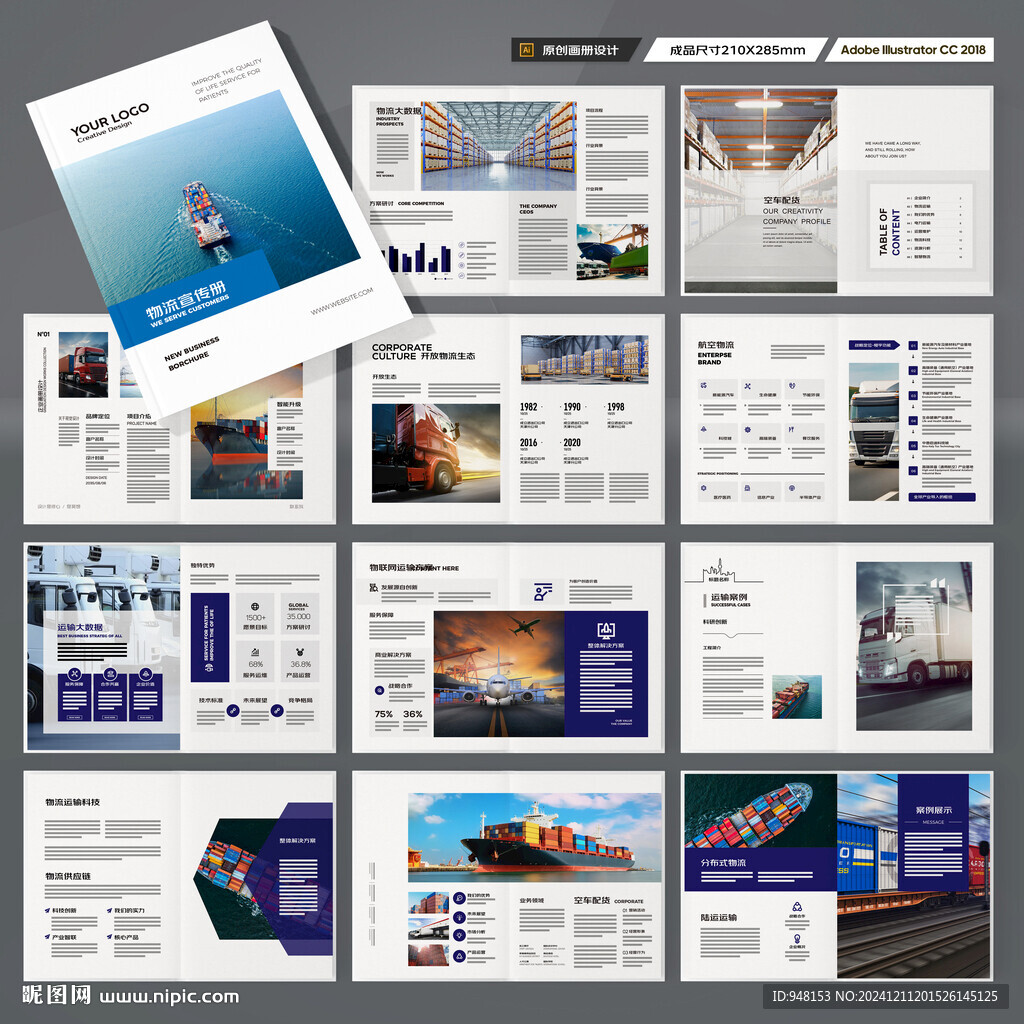Click the orange Ai icon in the top banner
This screenshot has width=1024, height=1024.
[526, 50]
